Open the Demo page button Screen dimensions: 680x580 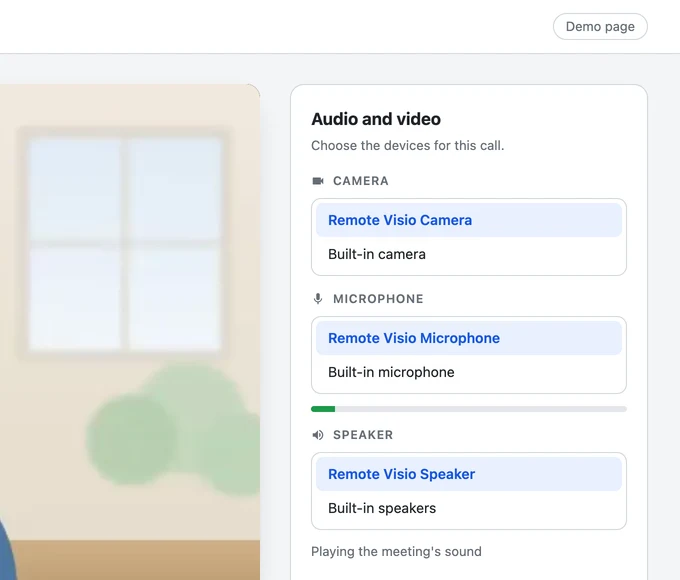pos(600,26)
